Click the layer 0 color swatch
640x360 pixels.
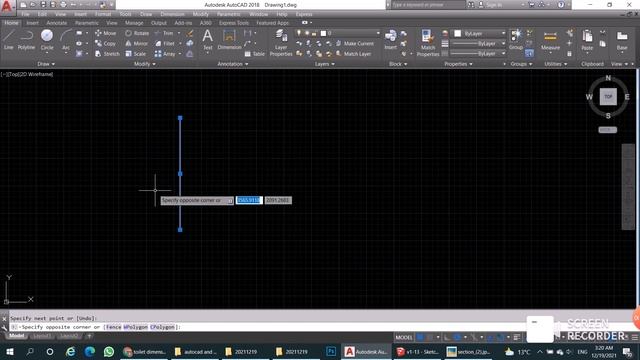pos(323,33)
